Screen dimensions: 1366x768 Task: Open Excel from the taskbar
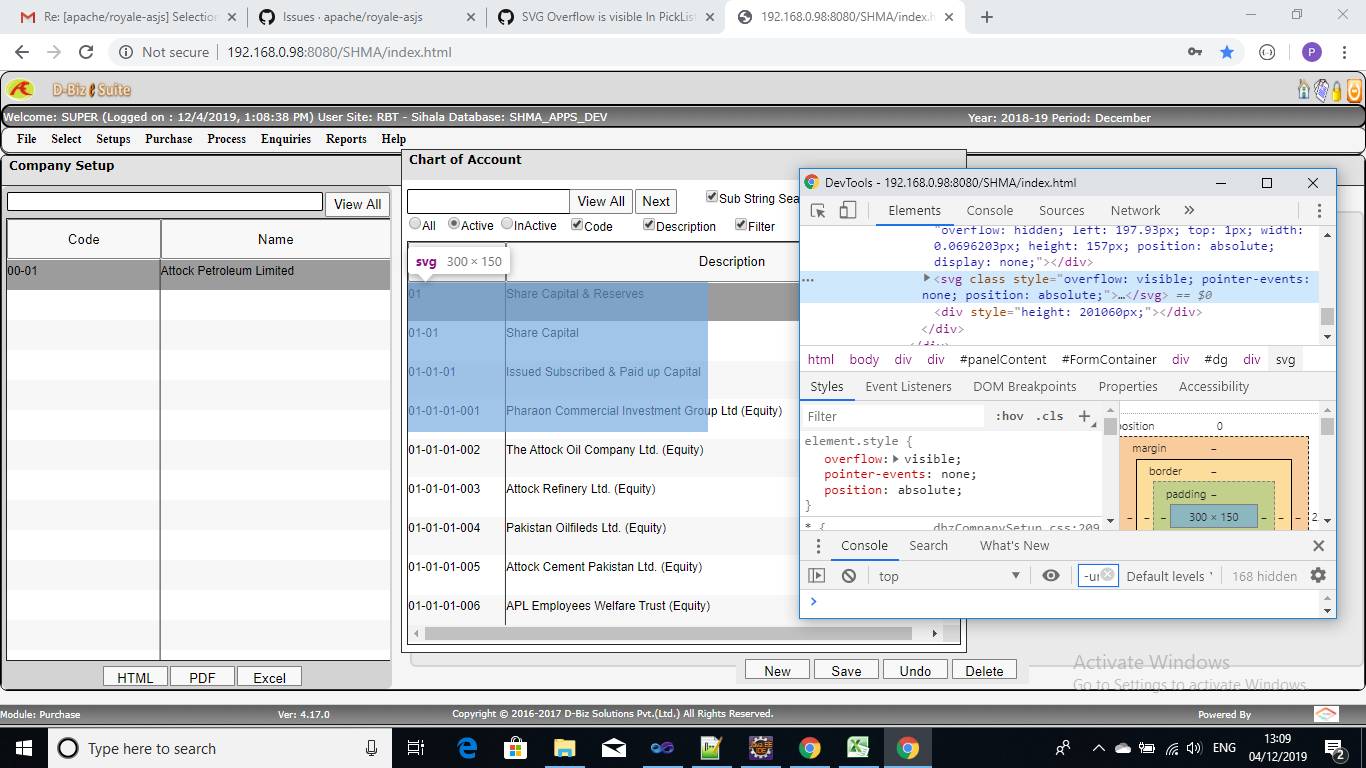click(x=859, y=748)
